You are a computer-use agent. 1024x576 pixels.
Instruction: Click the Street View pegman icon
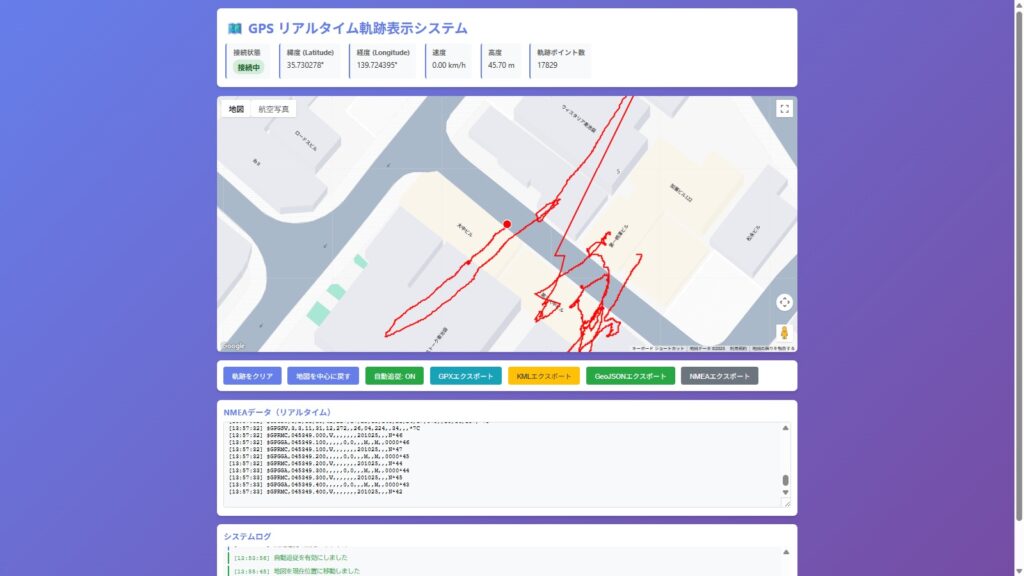tap(784, 333)
